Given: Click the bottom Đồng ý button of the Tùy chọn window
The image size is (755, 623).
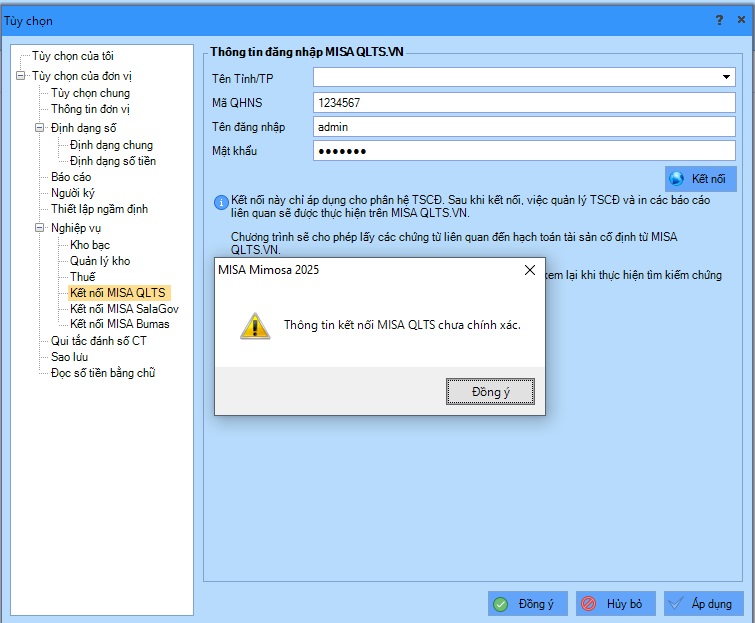Looking at the screenshot, I should (x=528, y=604).
